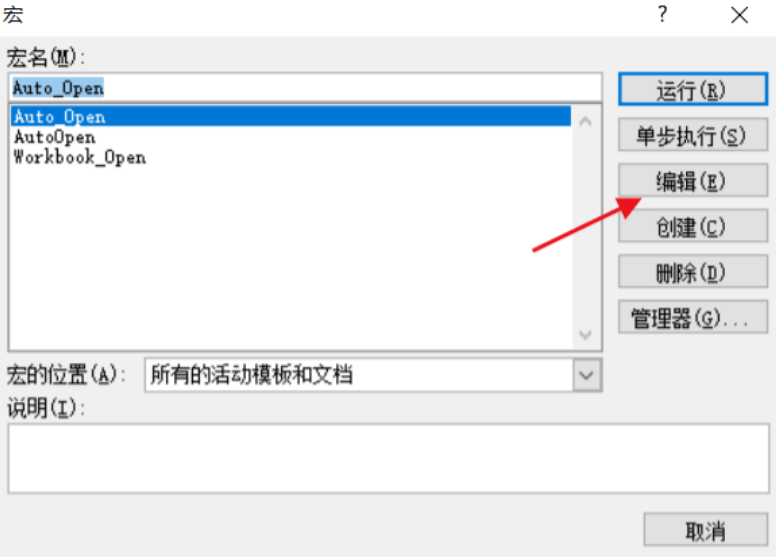Expand the 宏的位置 dropdown arrow
Viewport: 776px width, 557px height.
[587, 375]
